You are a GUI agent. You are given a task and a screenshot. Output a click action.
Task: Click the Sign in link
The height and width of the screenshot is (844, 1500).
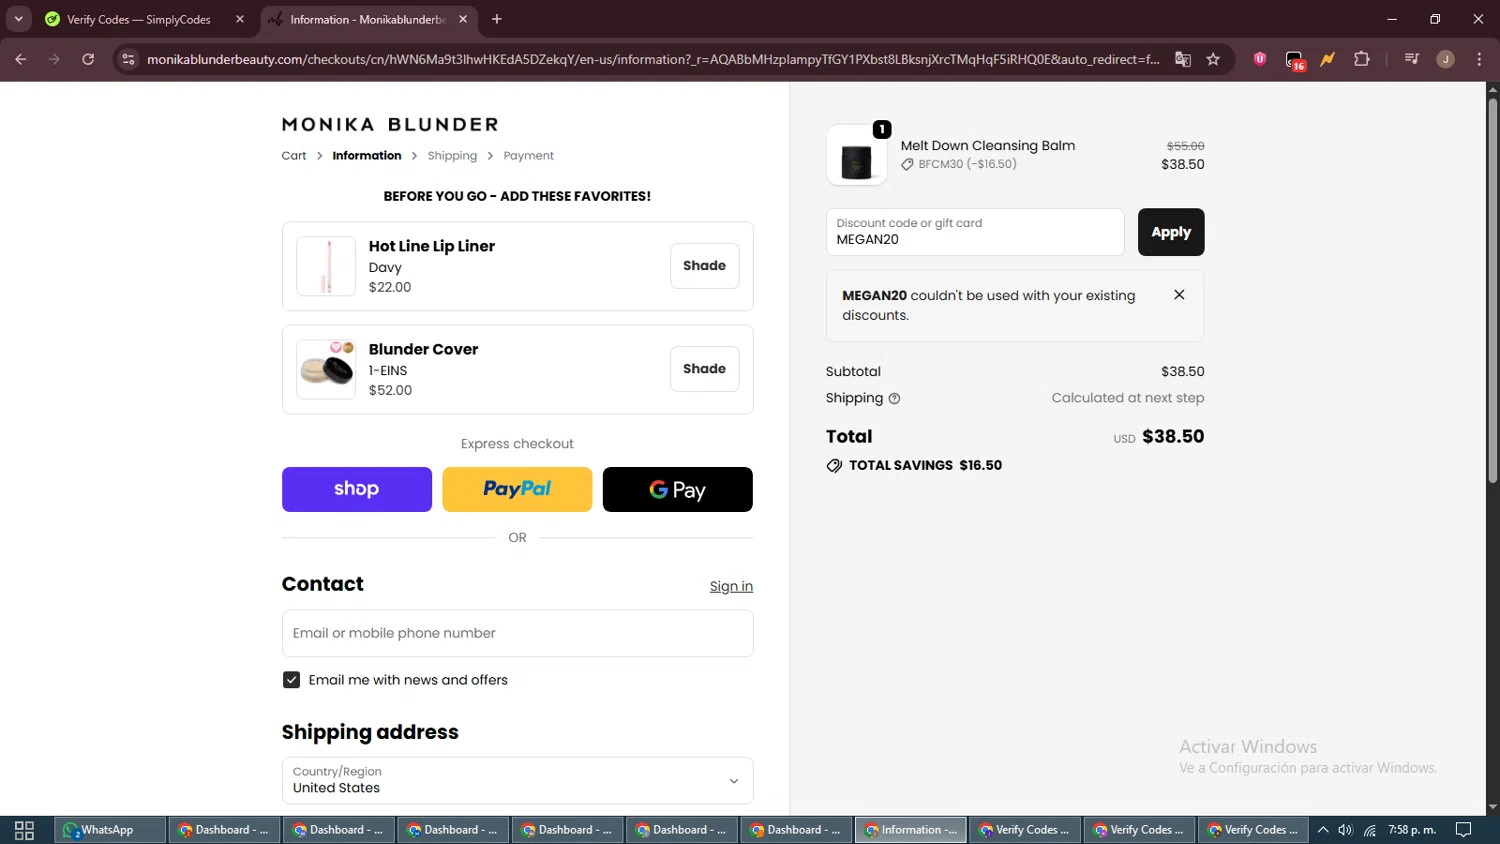tap(731, 587)
